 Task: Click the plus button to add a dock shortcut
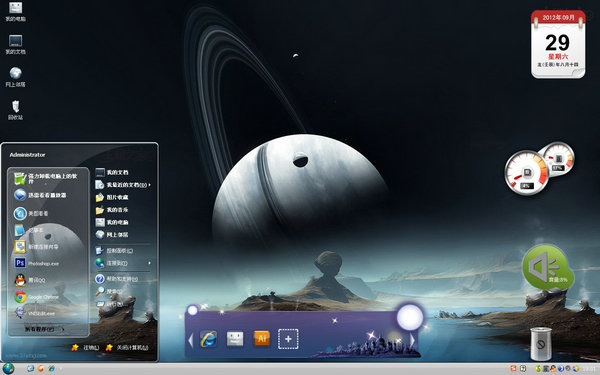coord(288,339)
